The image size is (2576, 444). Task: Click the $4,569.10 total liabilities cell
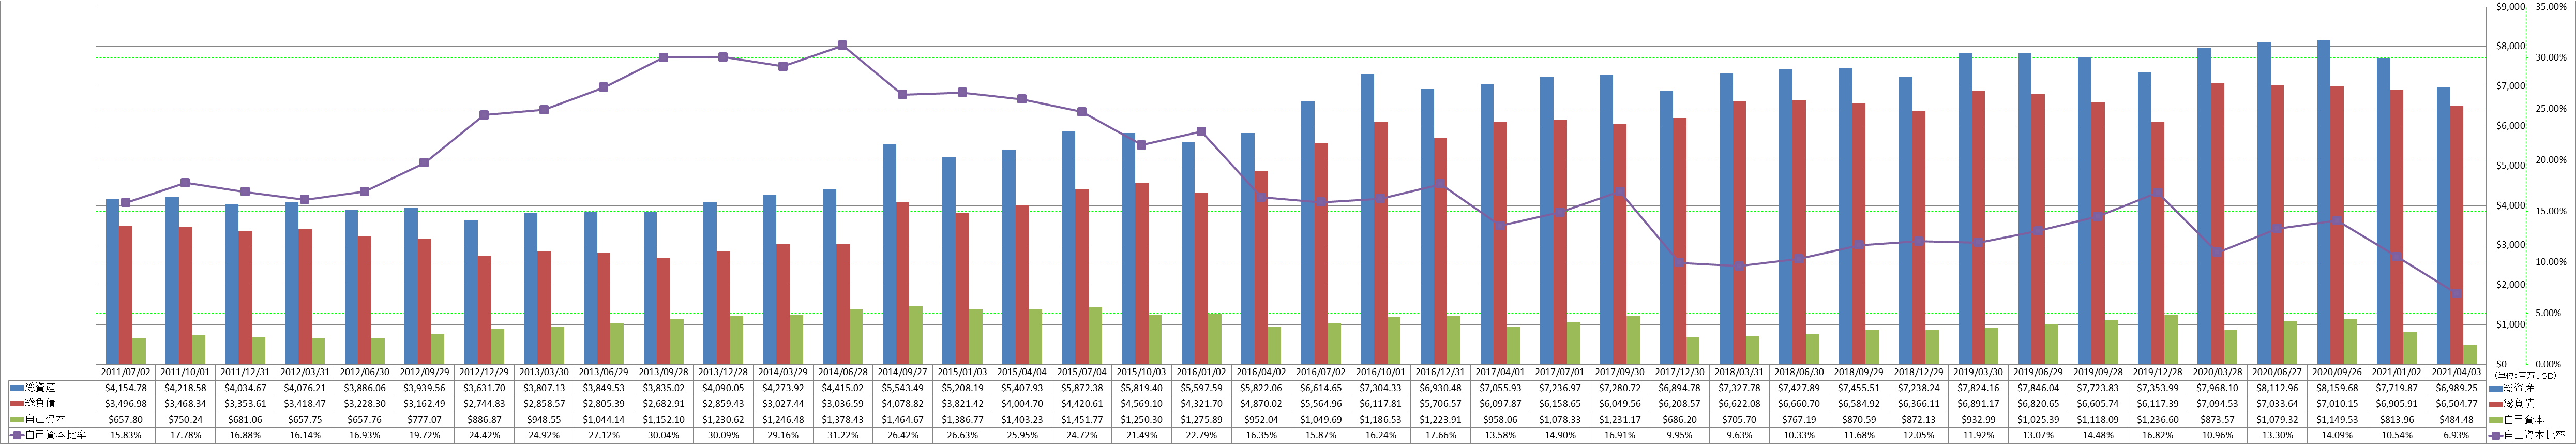[1142, 404]
